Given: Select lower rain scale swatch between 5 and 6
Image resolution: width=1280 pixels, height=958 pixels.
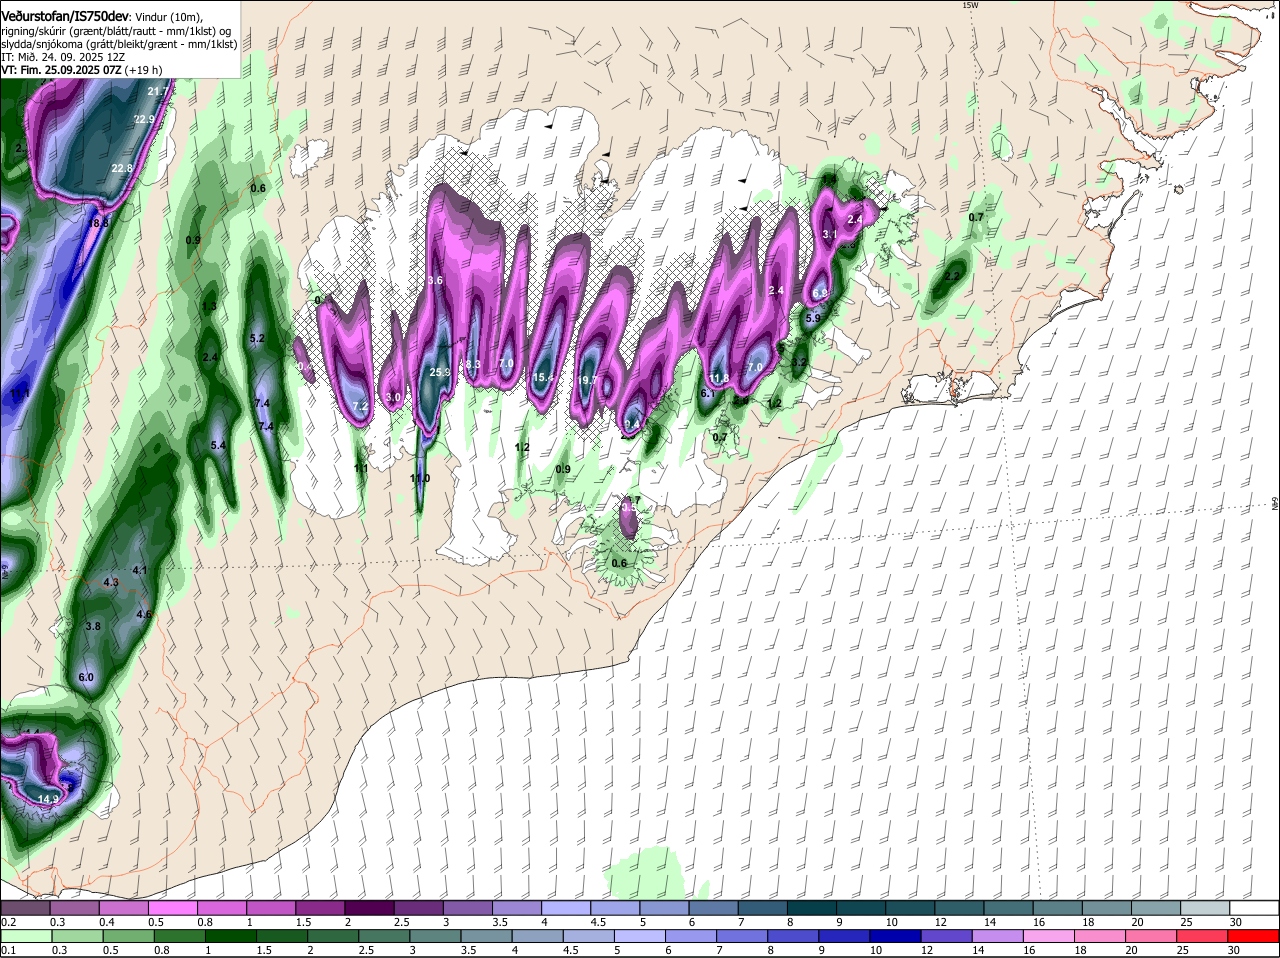Looking at the screenshot, I should [x=640, y=936].
